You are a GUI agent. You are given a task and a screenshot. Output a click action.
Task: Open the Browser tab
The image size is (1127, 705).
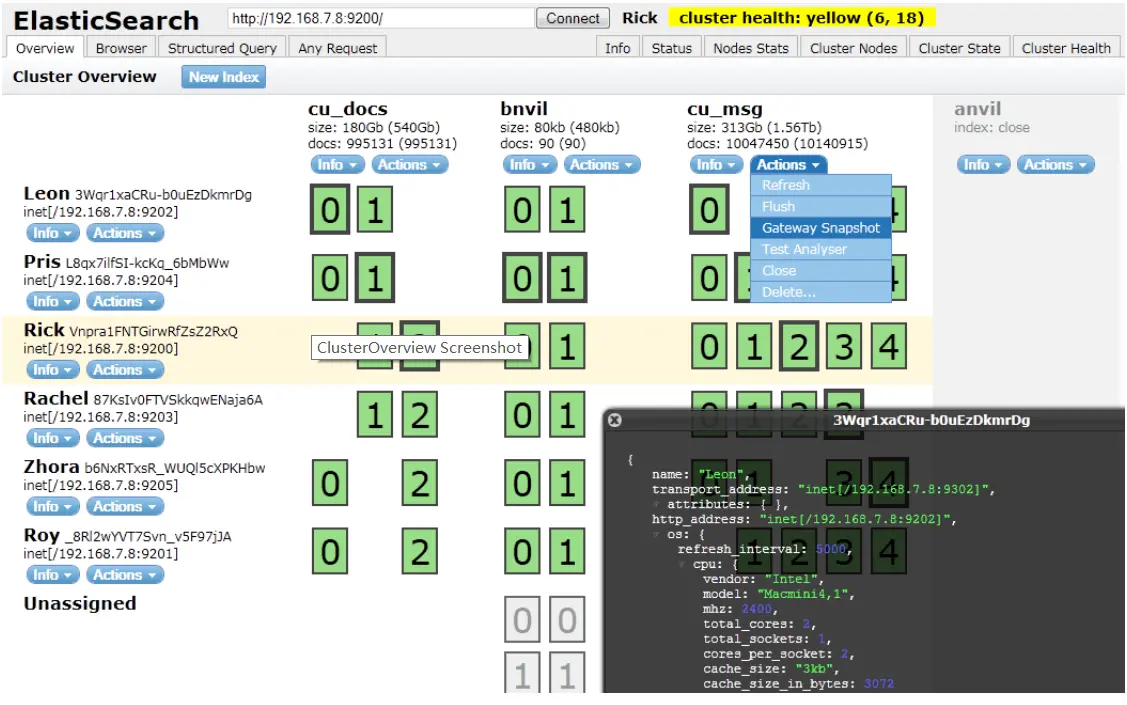pos(121,48)
